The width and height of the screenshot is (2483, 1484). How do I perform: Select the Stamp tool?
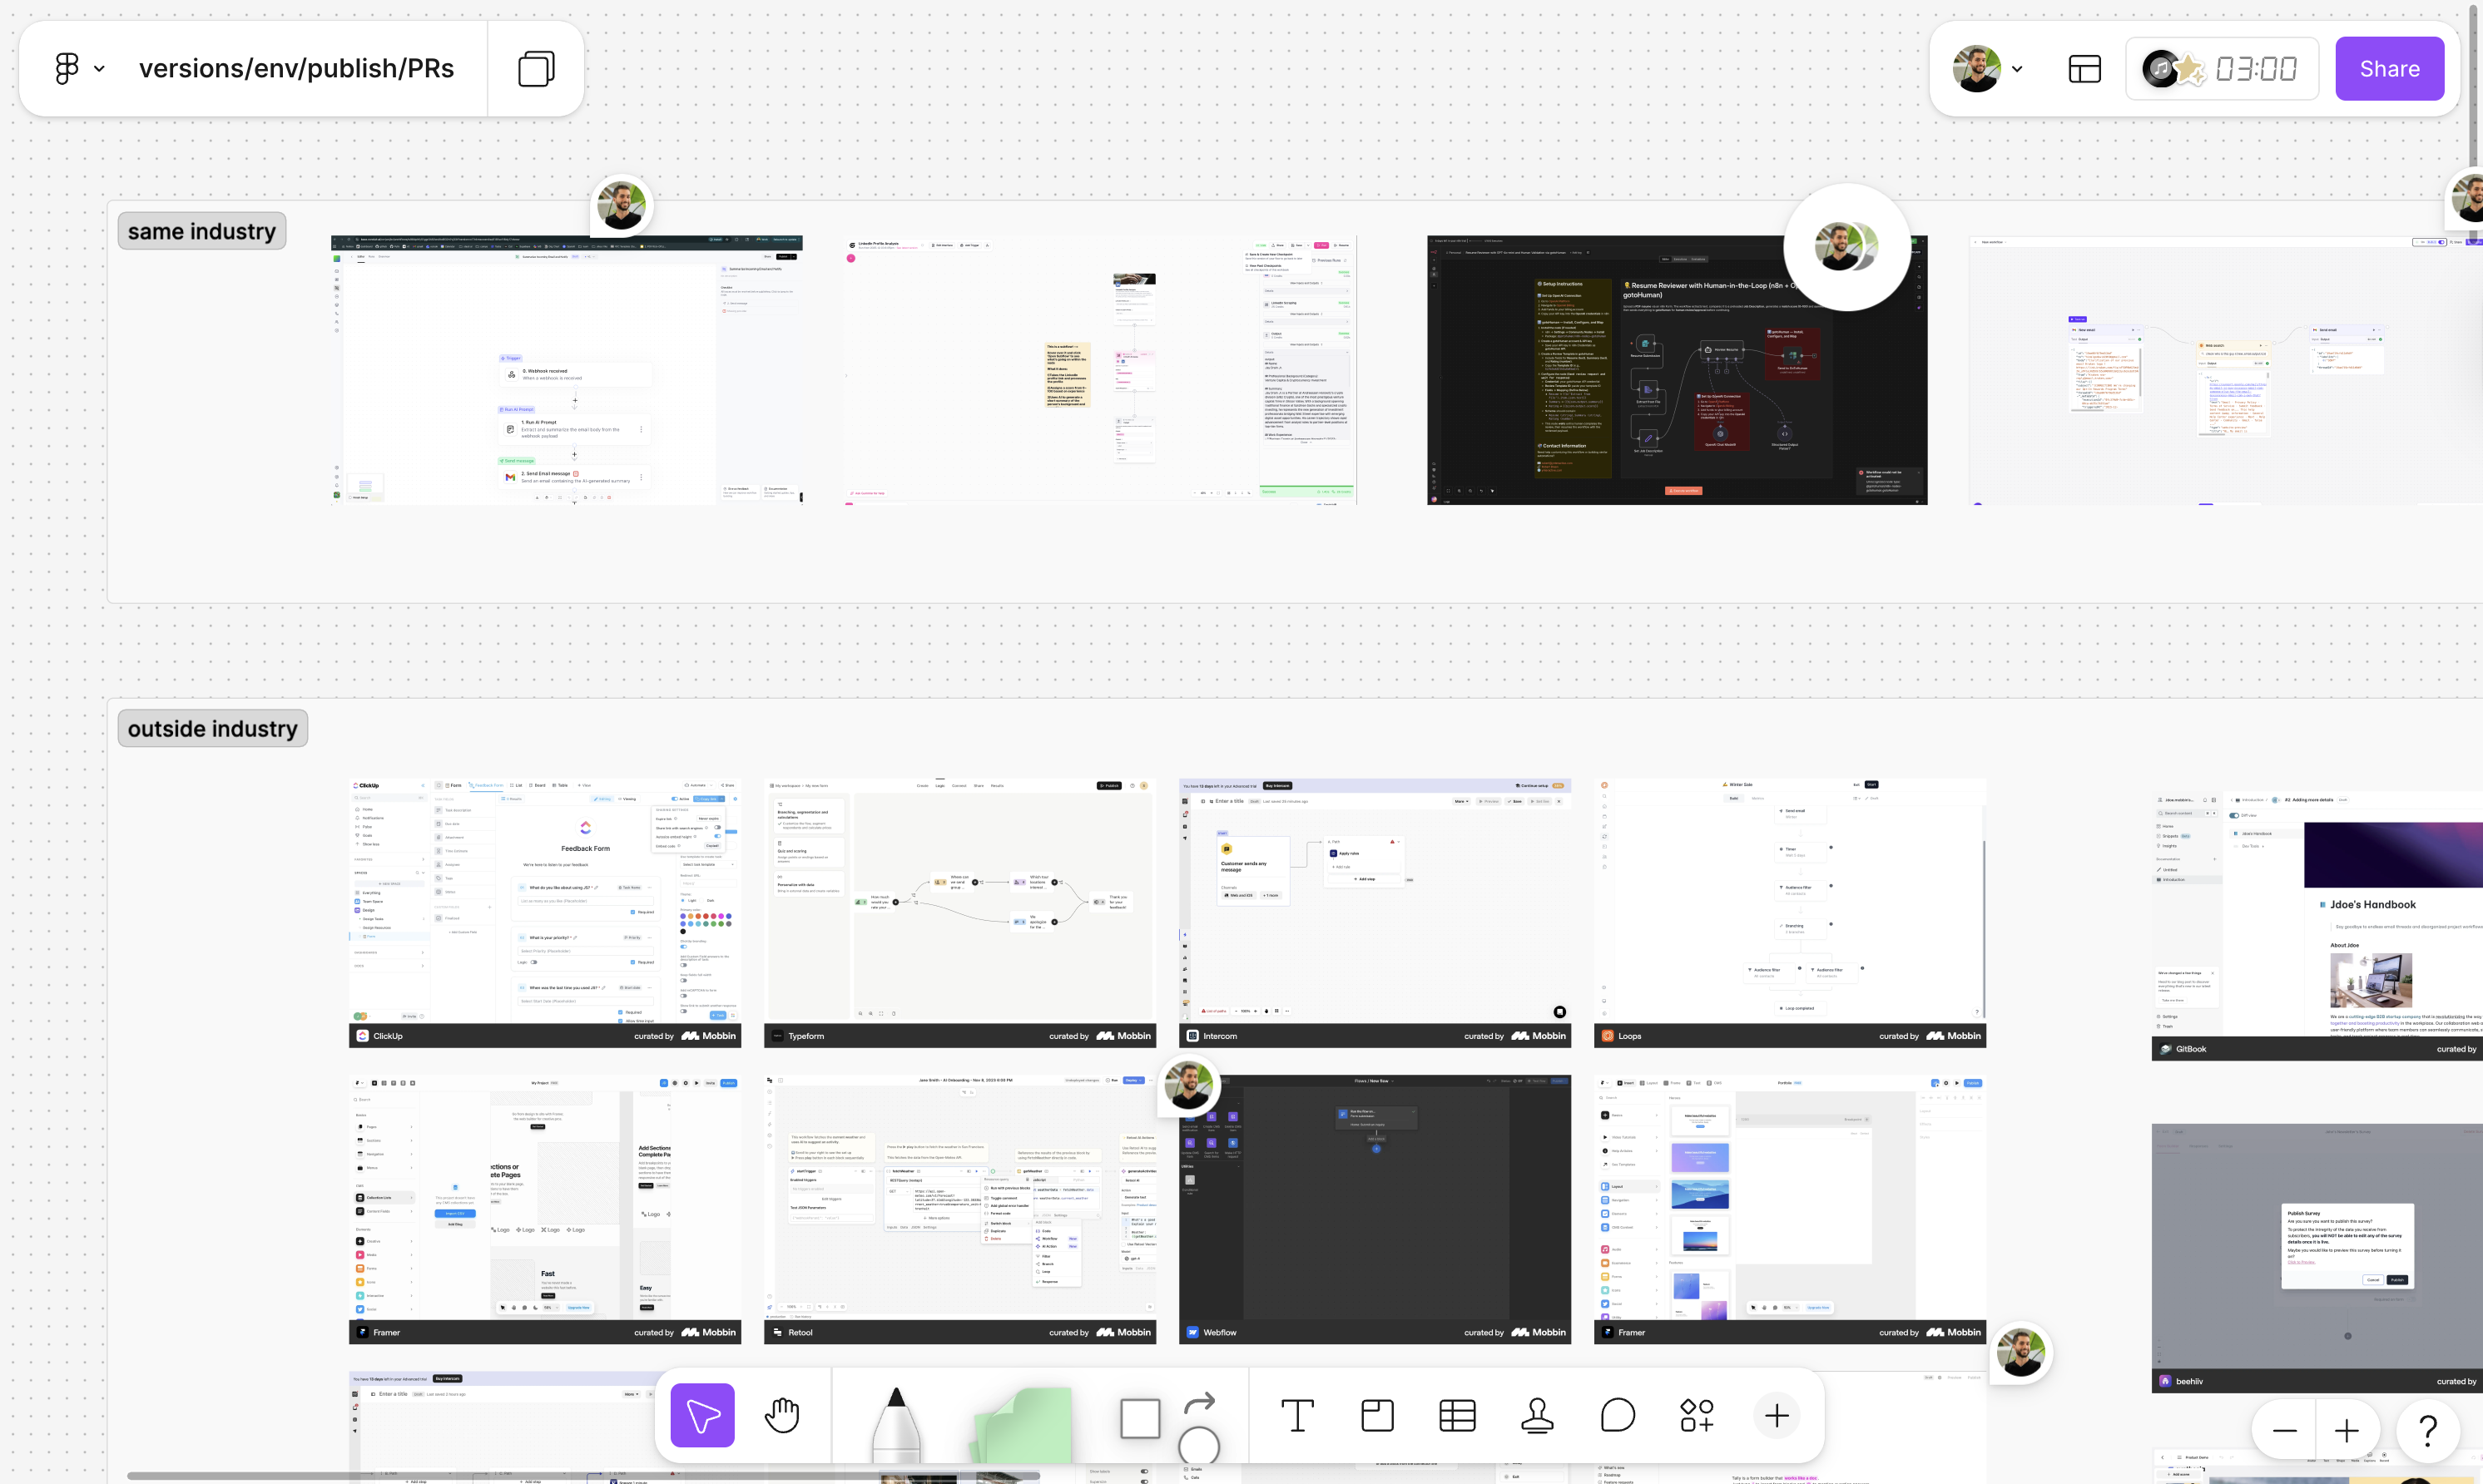click(1537, 1415)
